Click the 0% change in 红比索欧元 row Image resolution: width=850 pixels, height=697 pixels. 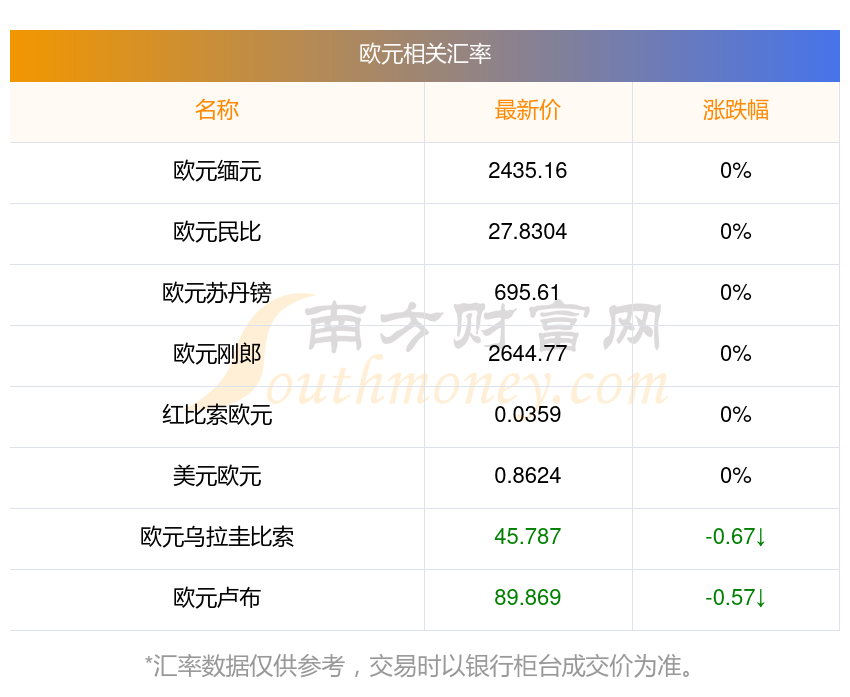click(x=736, y=415)
